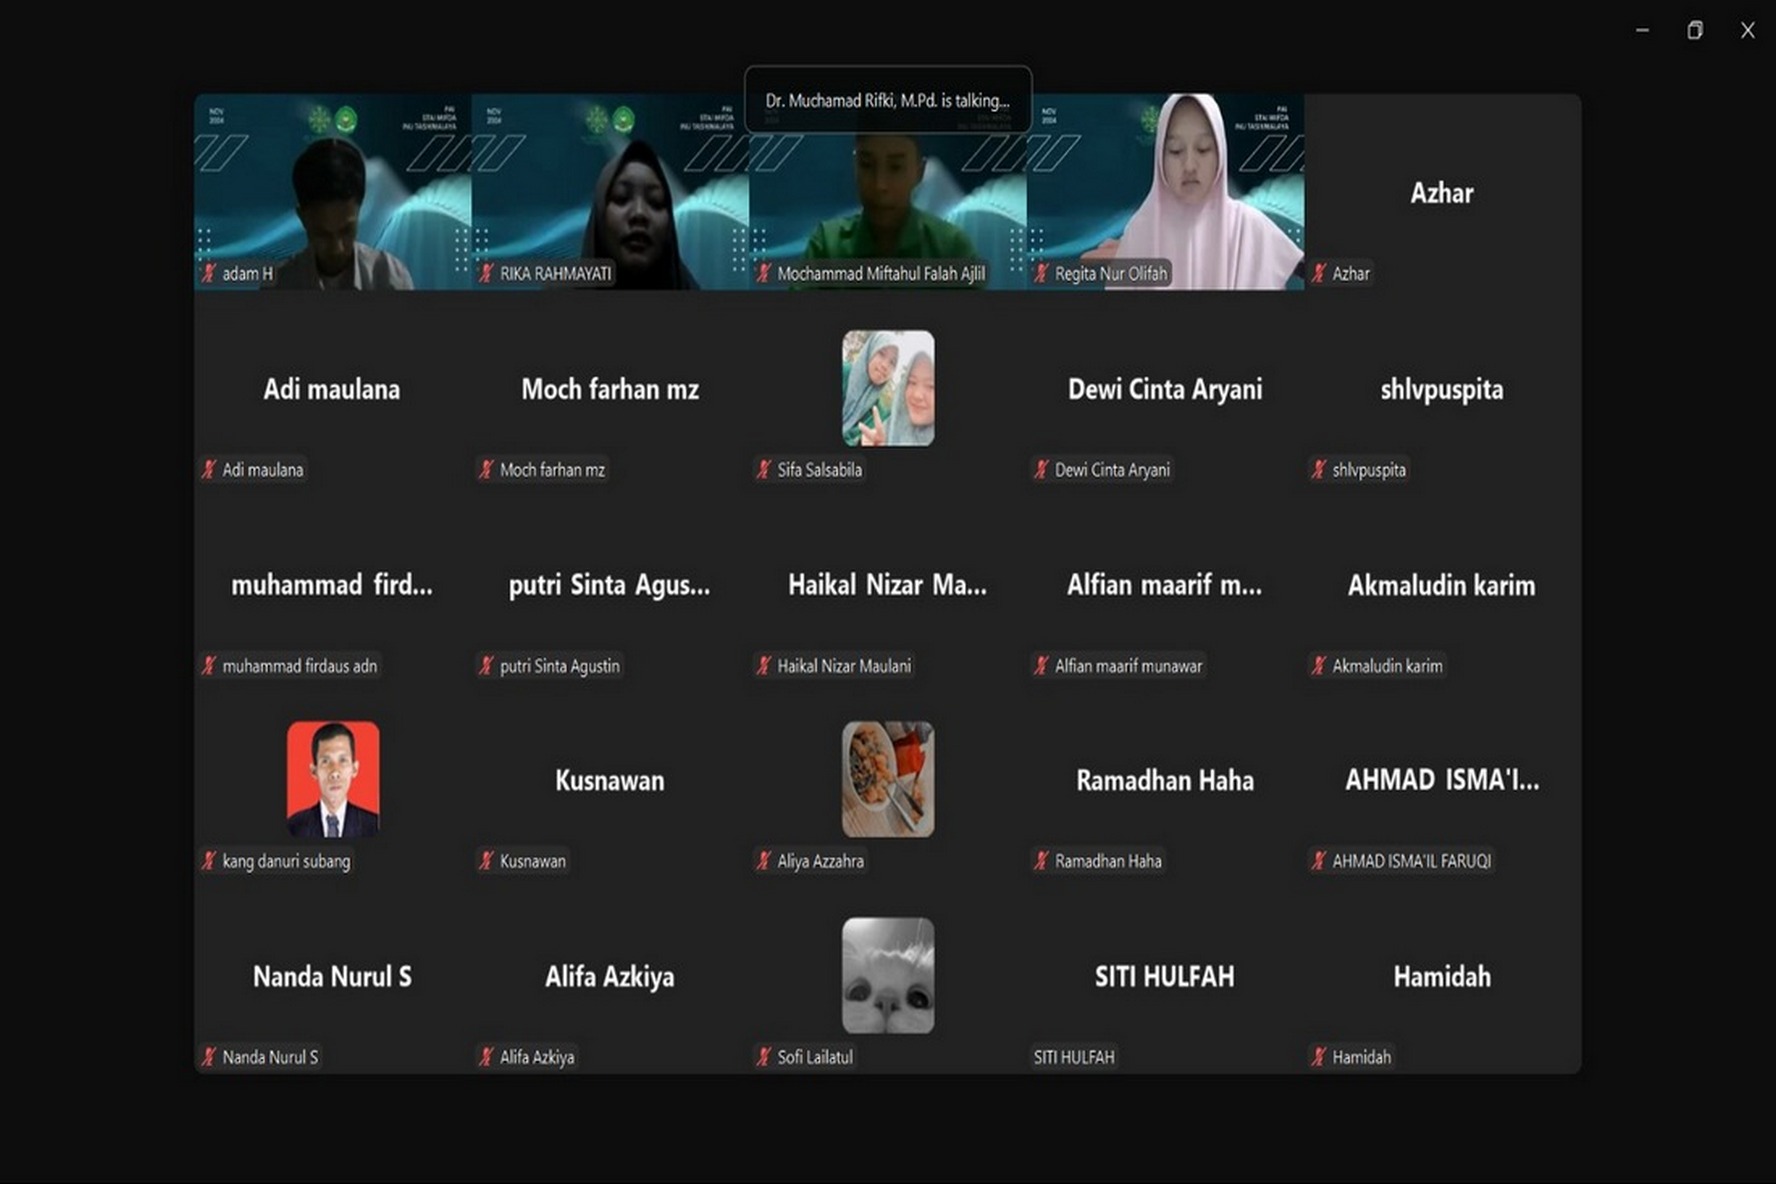
Task: Click the muted mic icon beside RIKA RAHMAYATI
Action: tap(487, 273)
